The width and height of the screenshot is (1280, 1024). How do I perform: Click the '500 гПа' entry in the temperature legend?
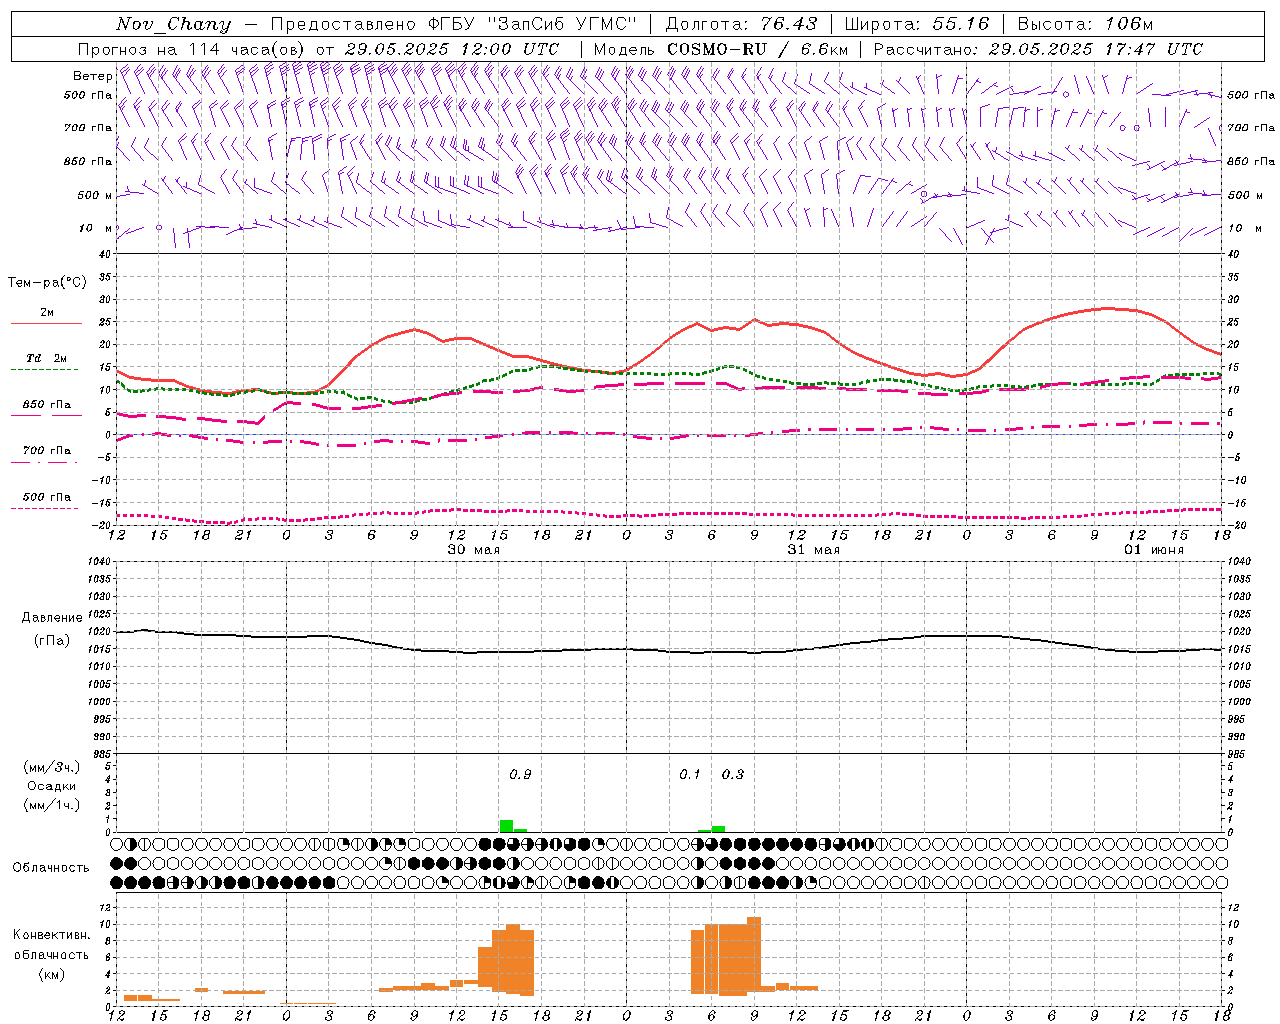pyautogui.click(x=46, y=497)
